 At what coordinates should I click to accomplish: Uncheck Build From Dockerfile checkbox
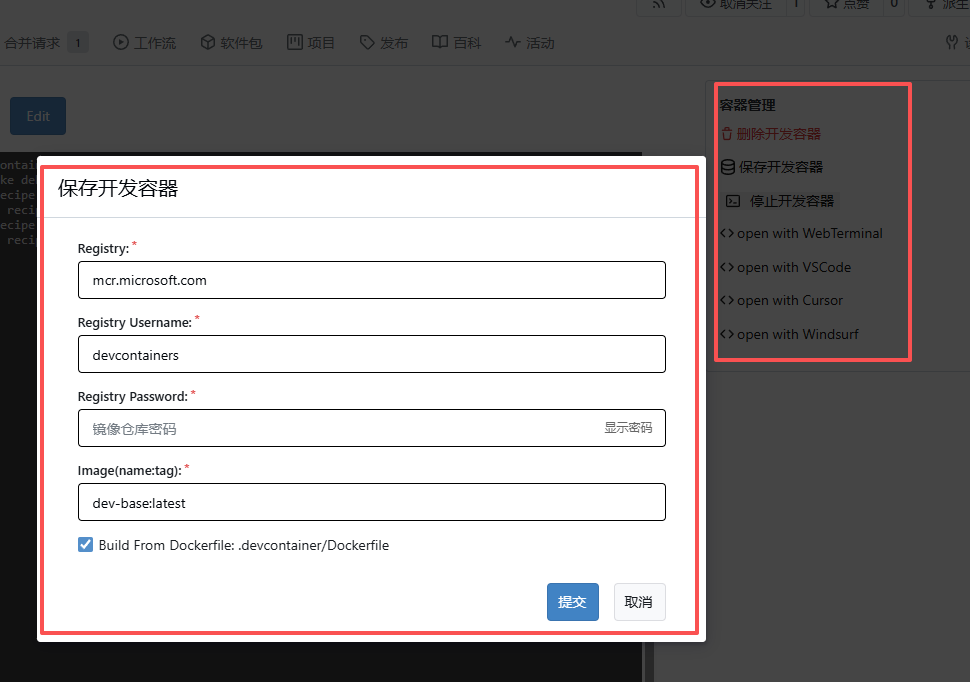point(86,545)
